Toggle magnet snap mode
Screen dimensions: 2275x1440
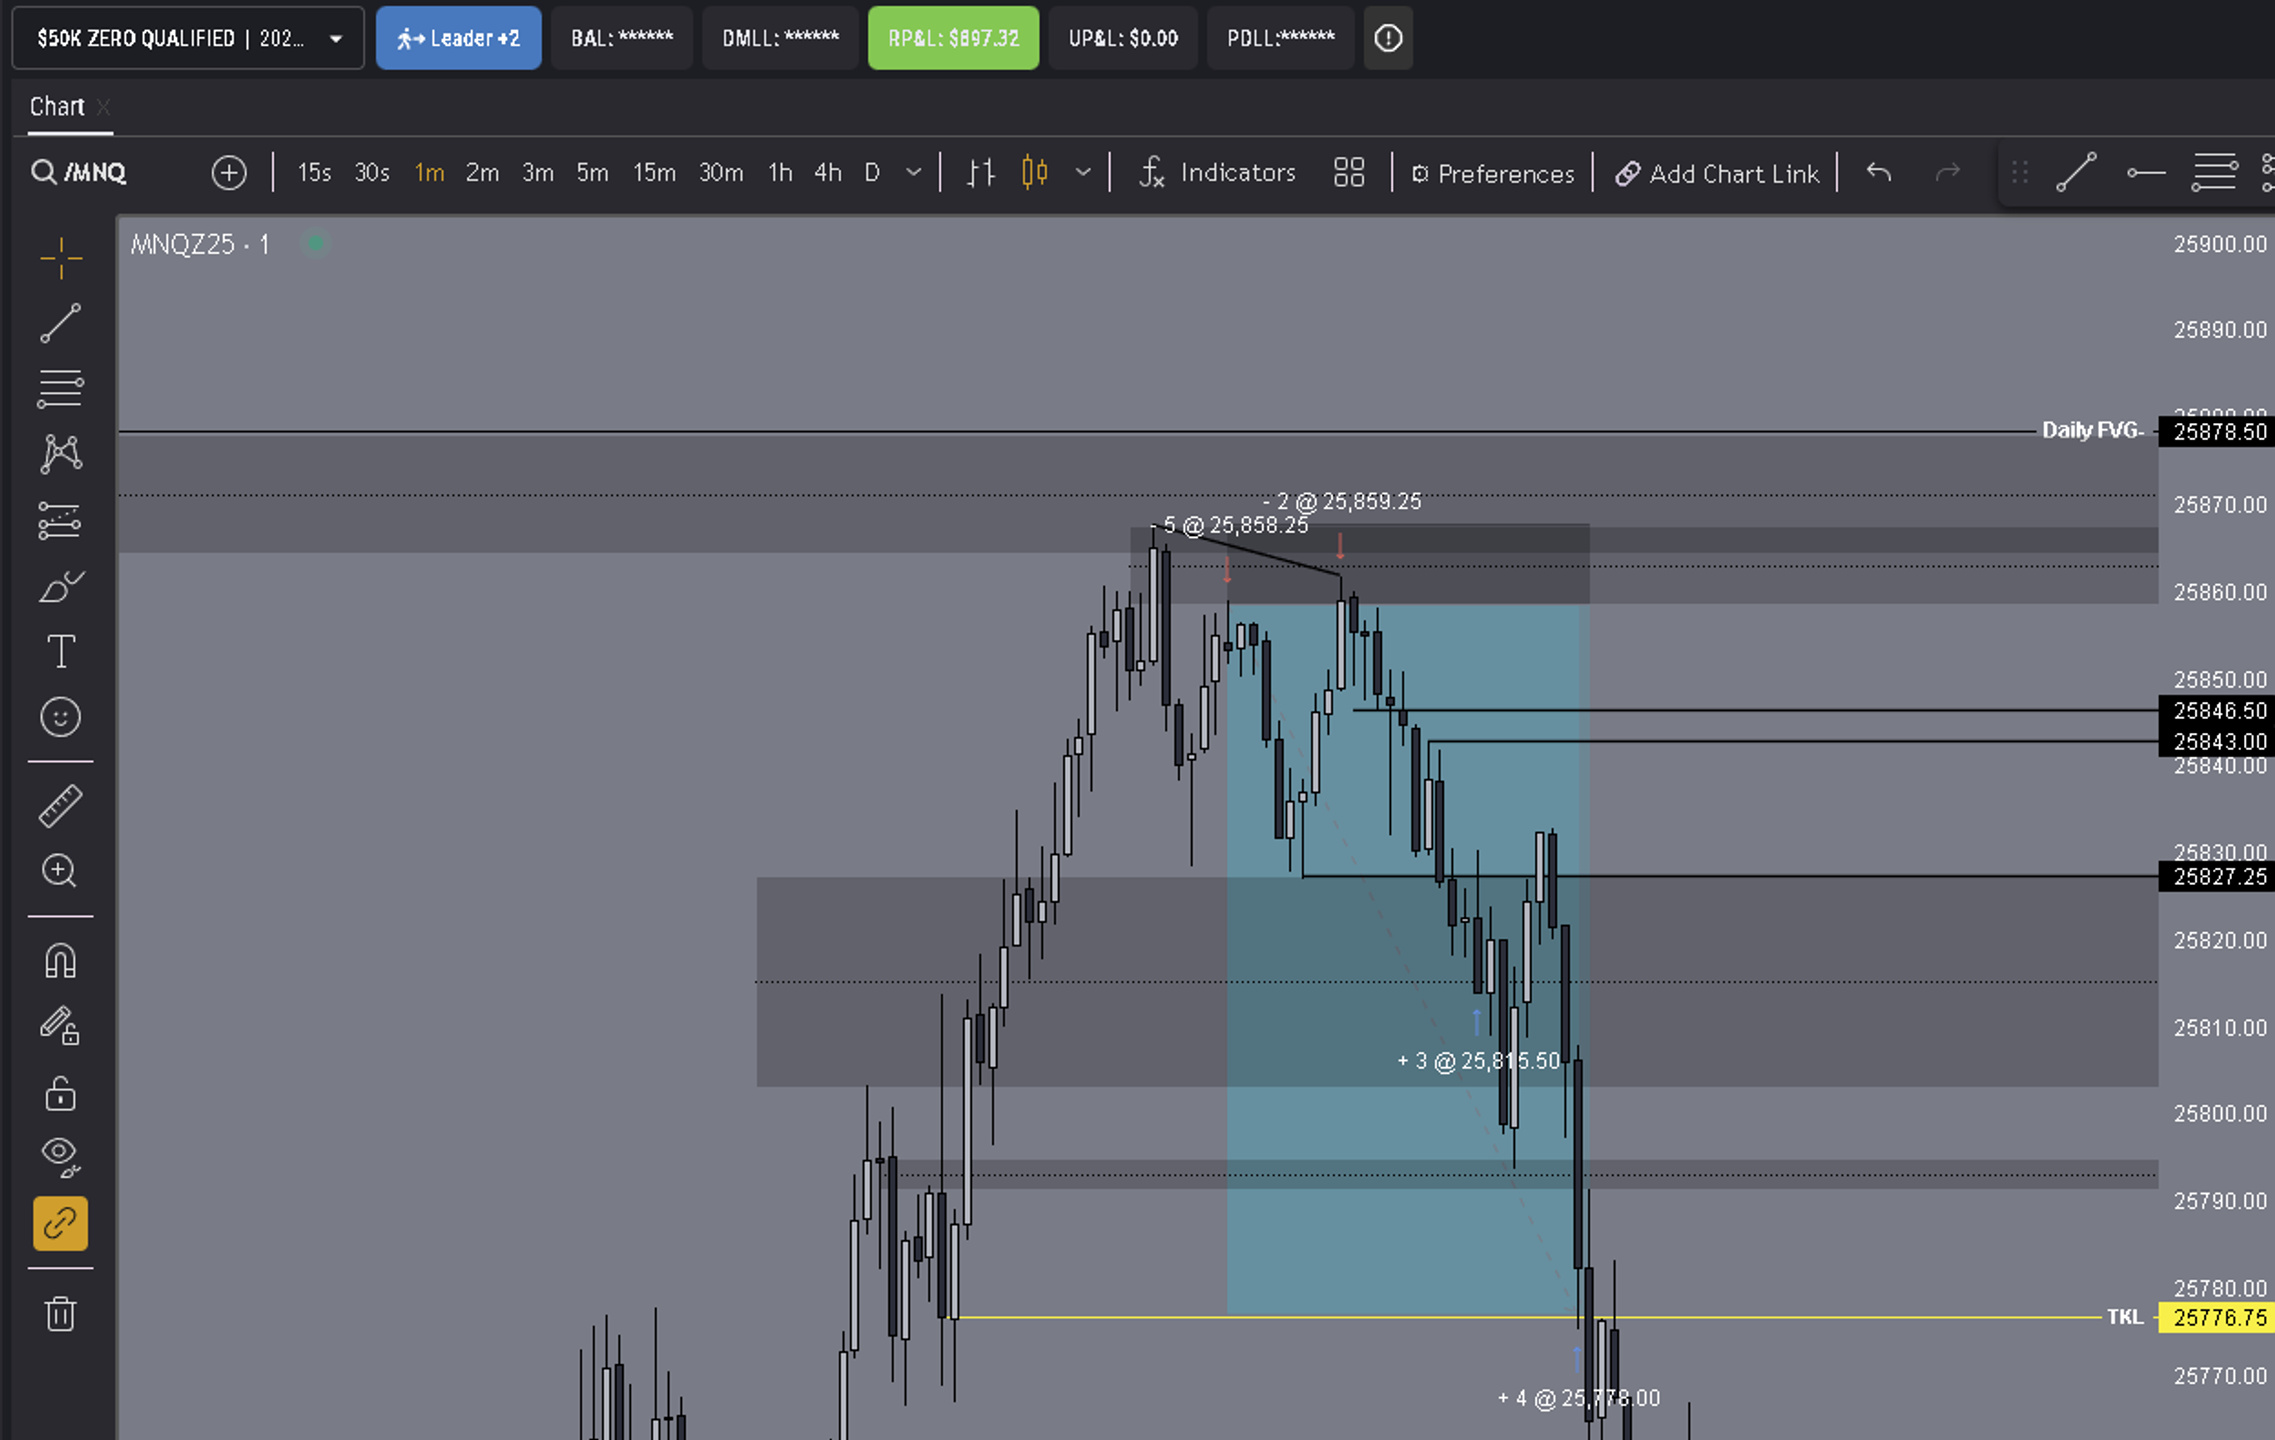coord(61,961)
